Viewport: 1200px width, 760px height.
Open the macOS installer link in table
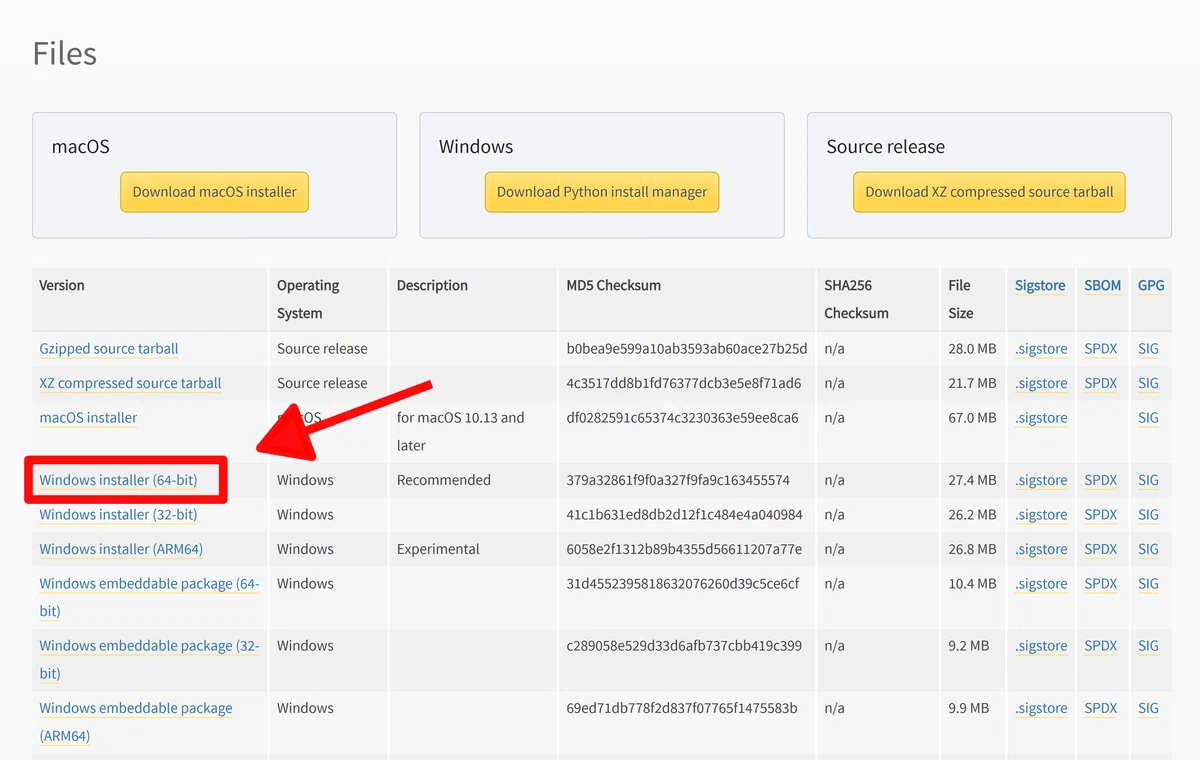pyautogui.click(x=88, y=418)
